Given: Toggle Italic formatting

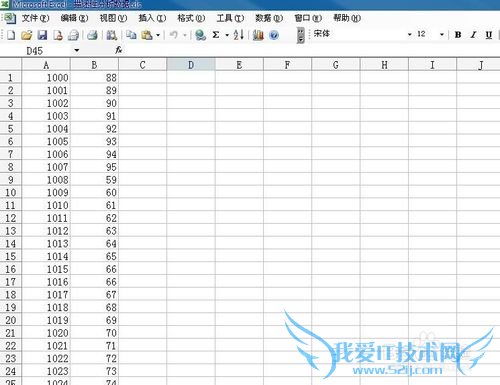Looking at the screenshot, I should tap(473, 35).
